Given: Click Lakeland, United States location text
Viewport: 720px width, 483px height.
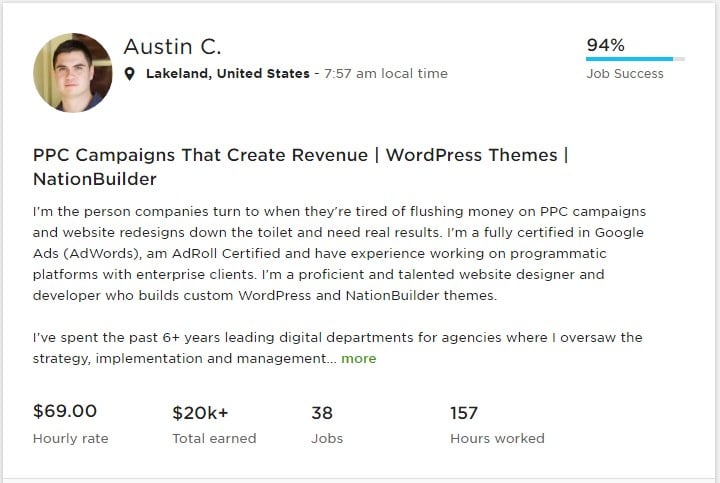Looking at the screenshot, I should pyautogui.click(x=227, y=74).
